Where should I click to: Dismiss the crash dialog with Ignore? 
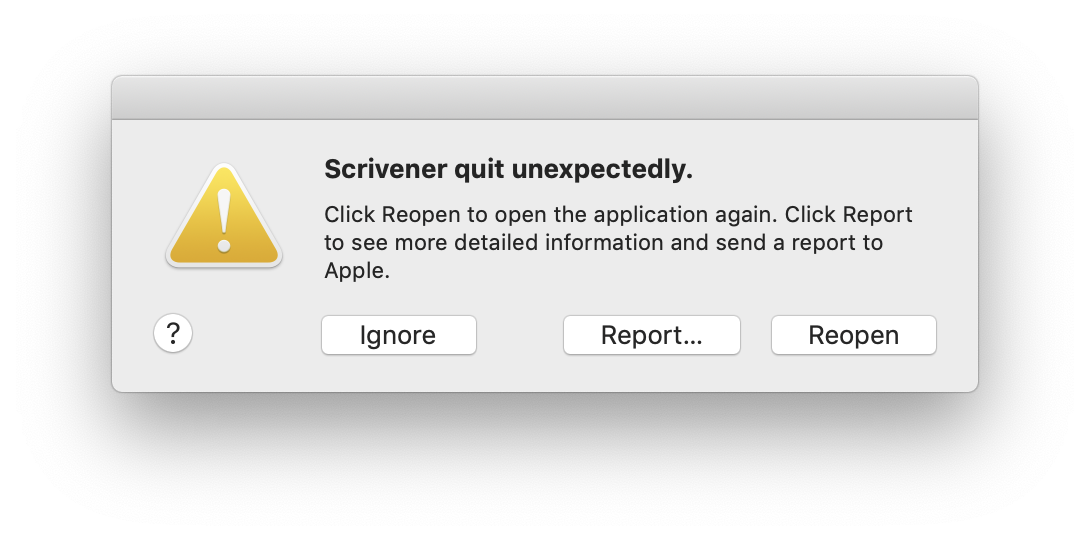[x=398, y=335]
